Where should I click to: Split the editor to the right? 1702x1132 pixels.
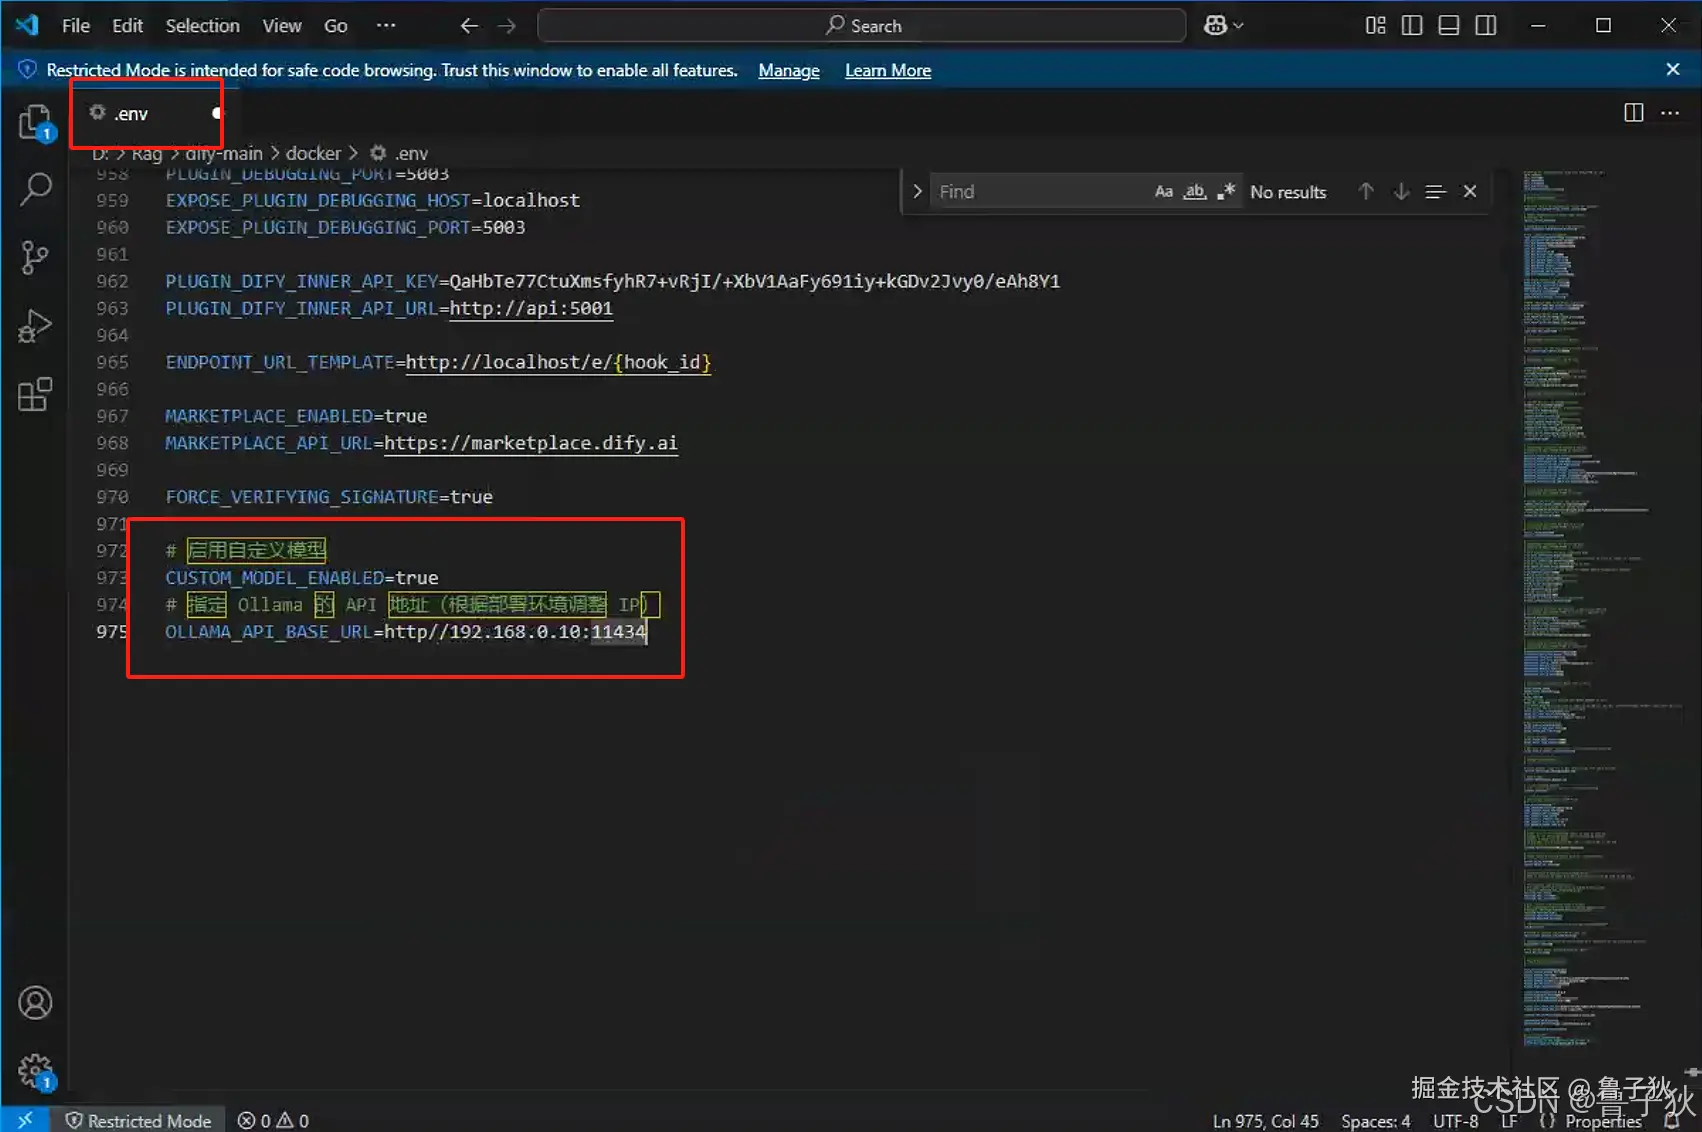click(x=1633, y=113)
